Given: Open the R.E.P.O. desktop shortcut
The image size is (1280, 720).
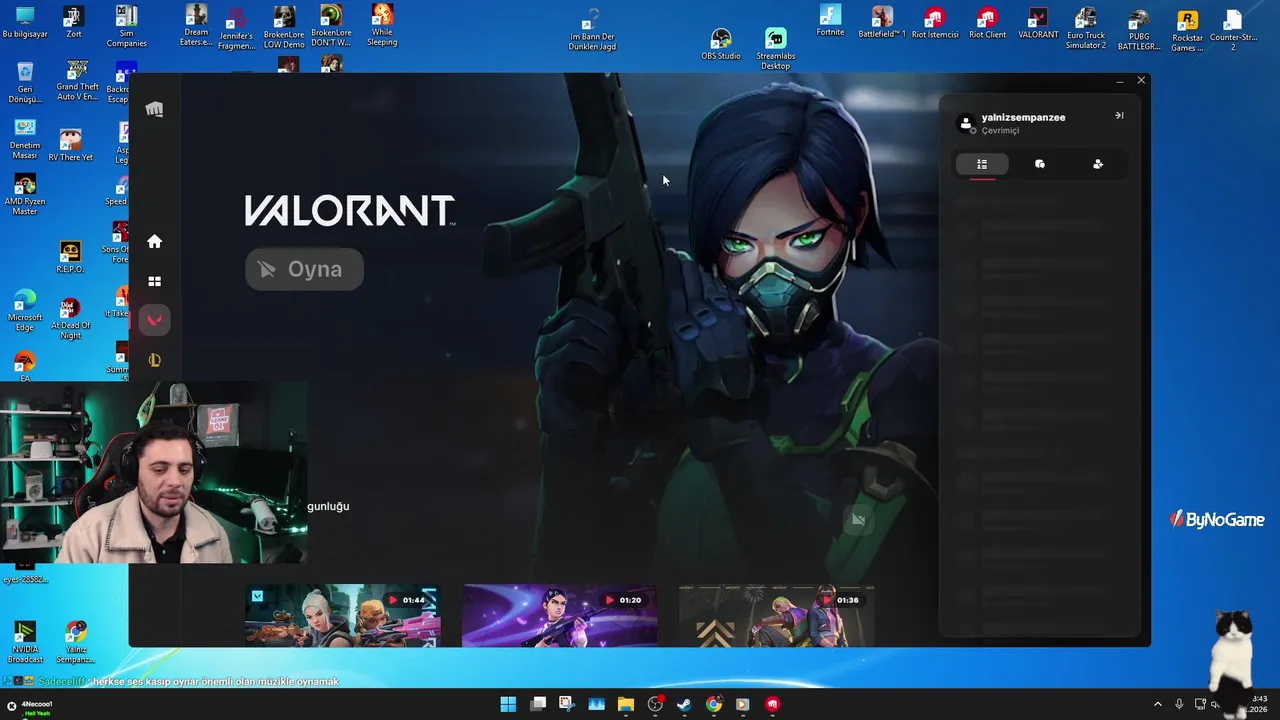Looking at the screenshot, I should [x=70, y=257].
